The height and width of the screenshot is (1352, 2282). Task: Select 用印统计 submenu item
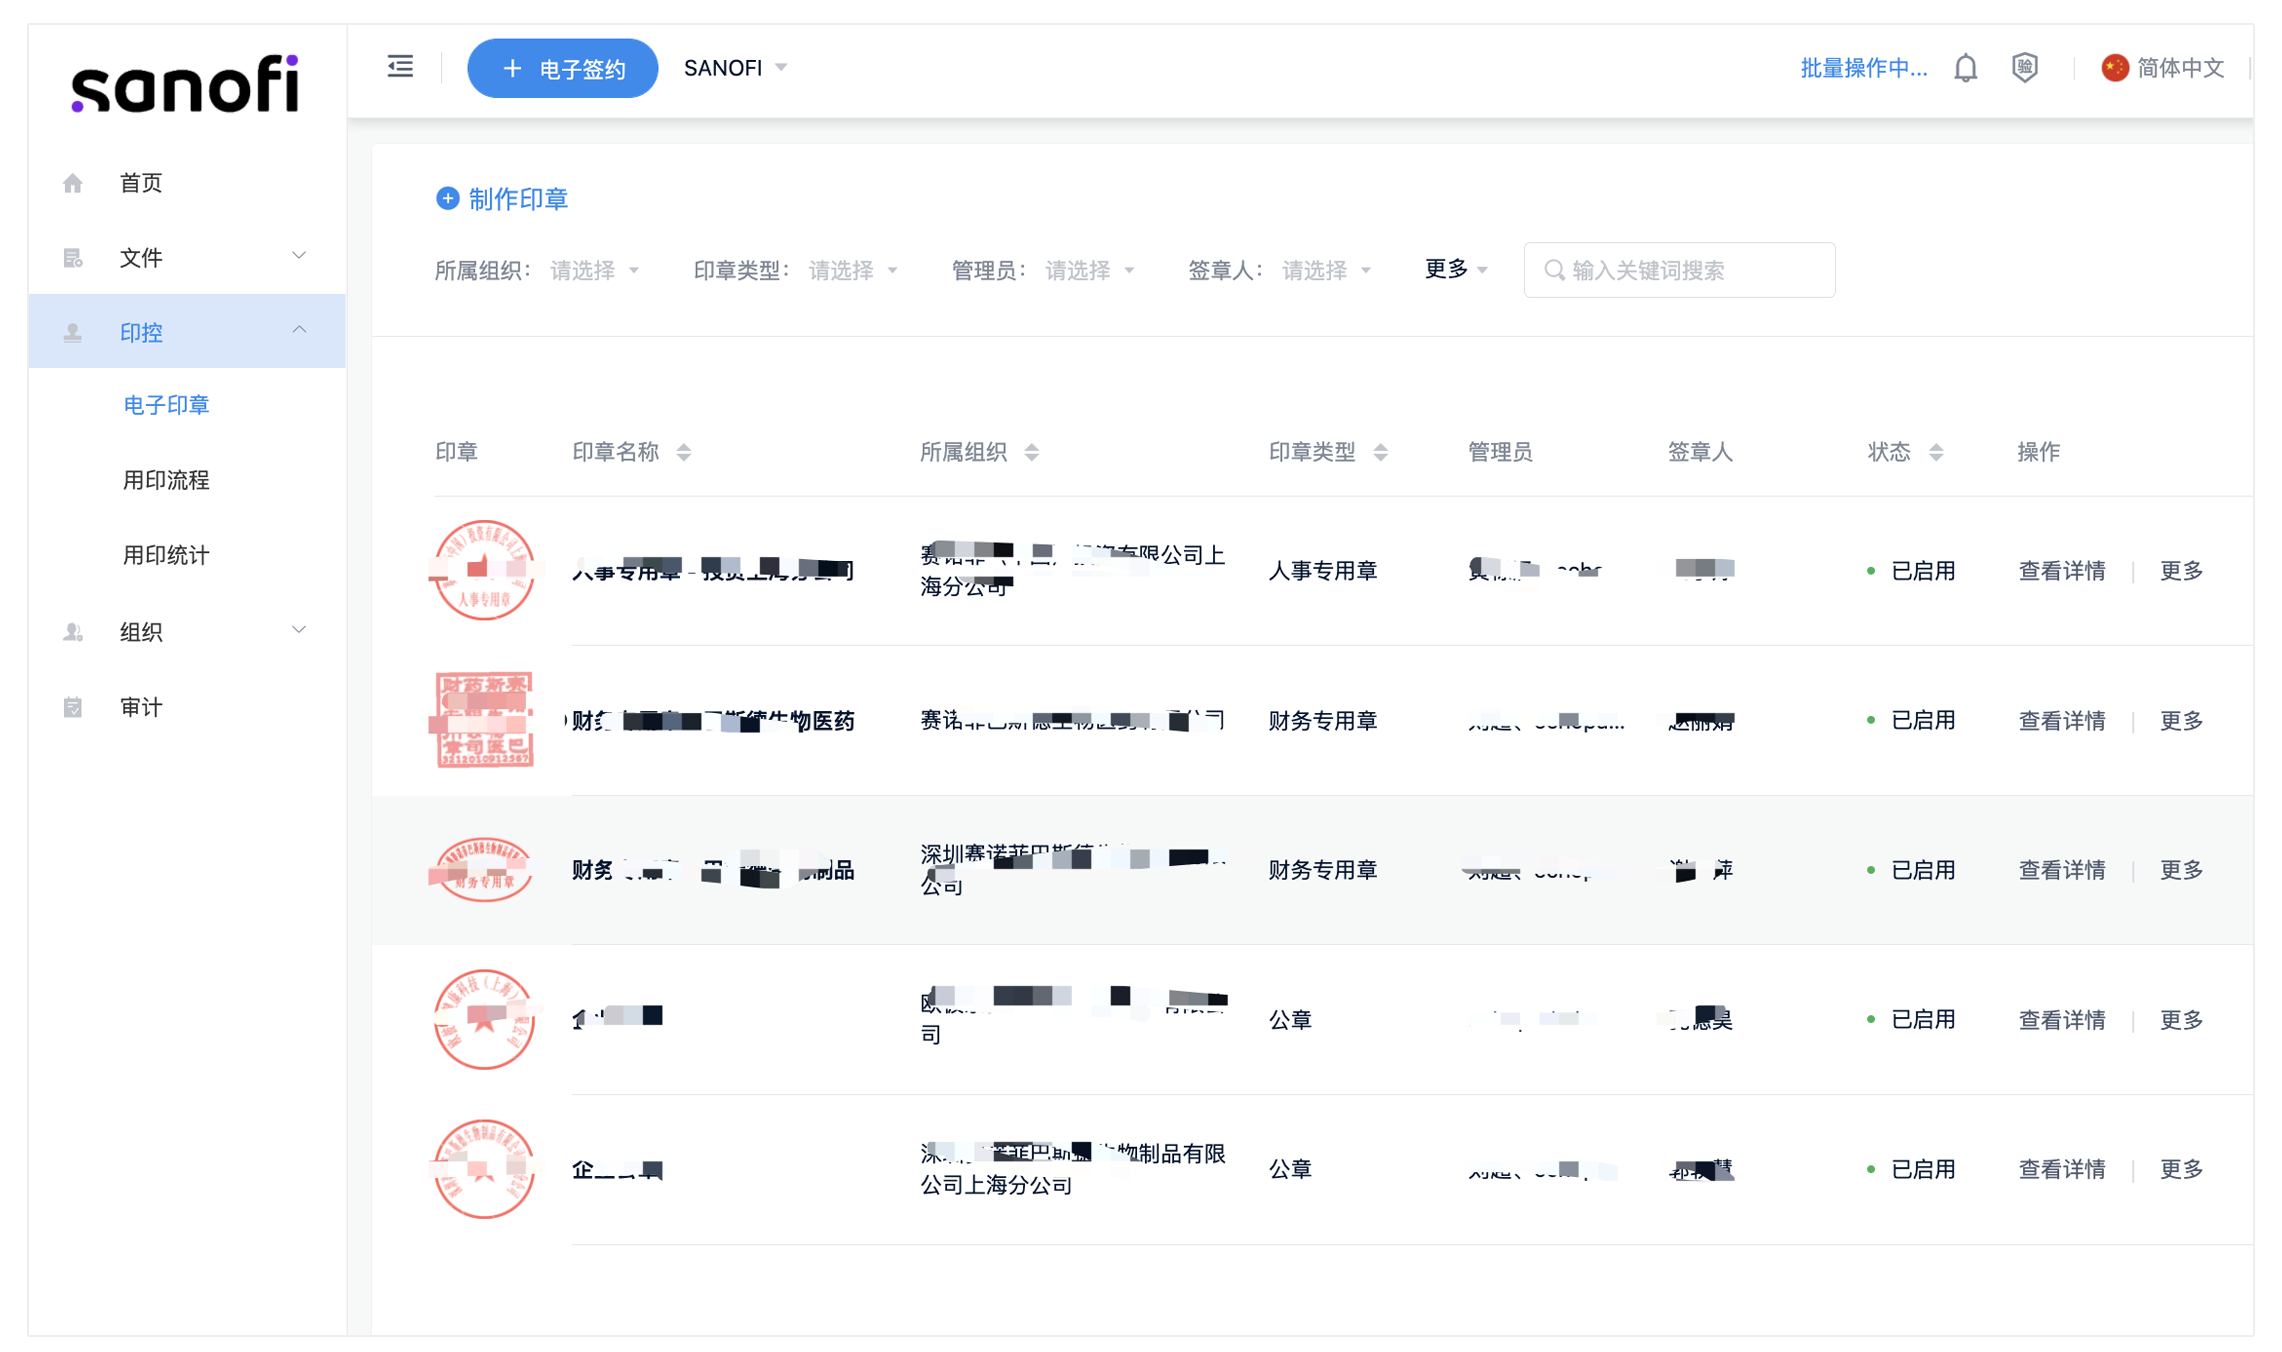[x=166, y=555]
